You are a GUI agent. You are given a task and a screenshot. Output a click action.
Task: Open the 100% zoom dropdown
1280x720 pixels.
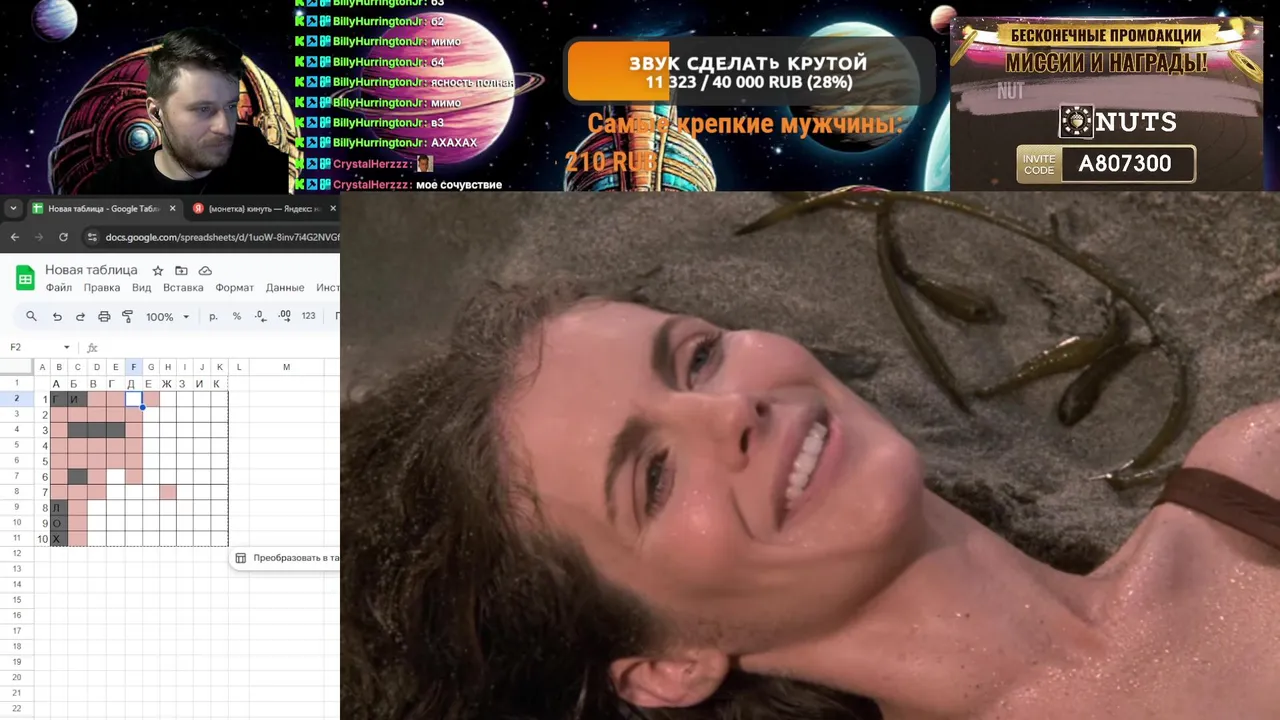(167, 316)
